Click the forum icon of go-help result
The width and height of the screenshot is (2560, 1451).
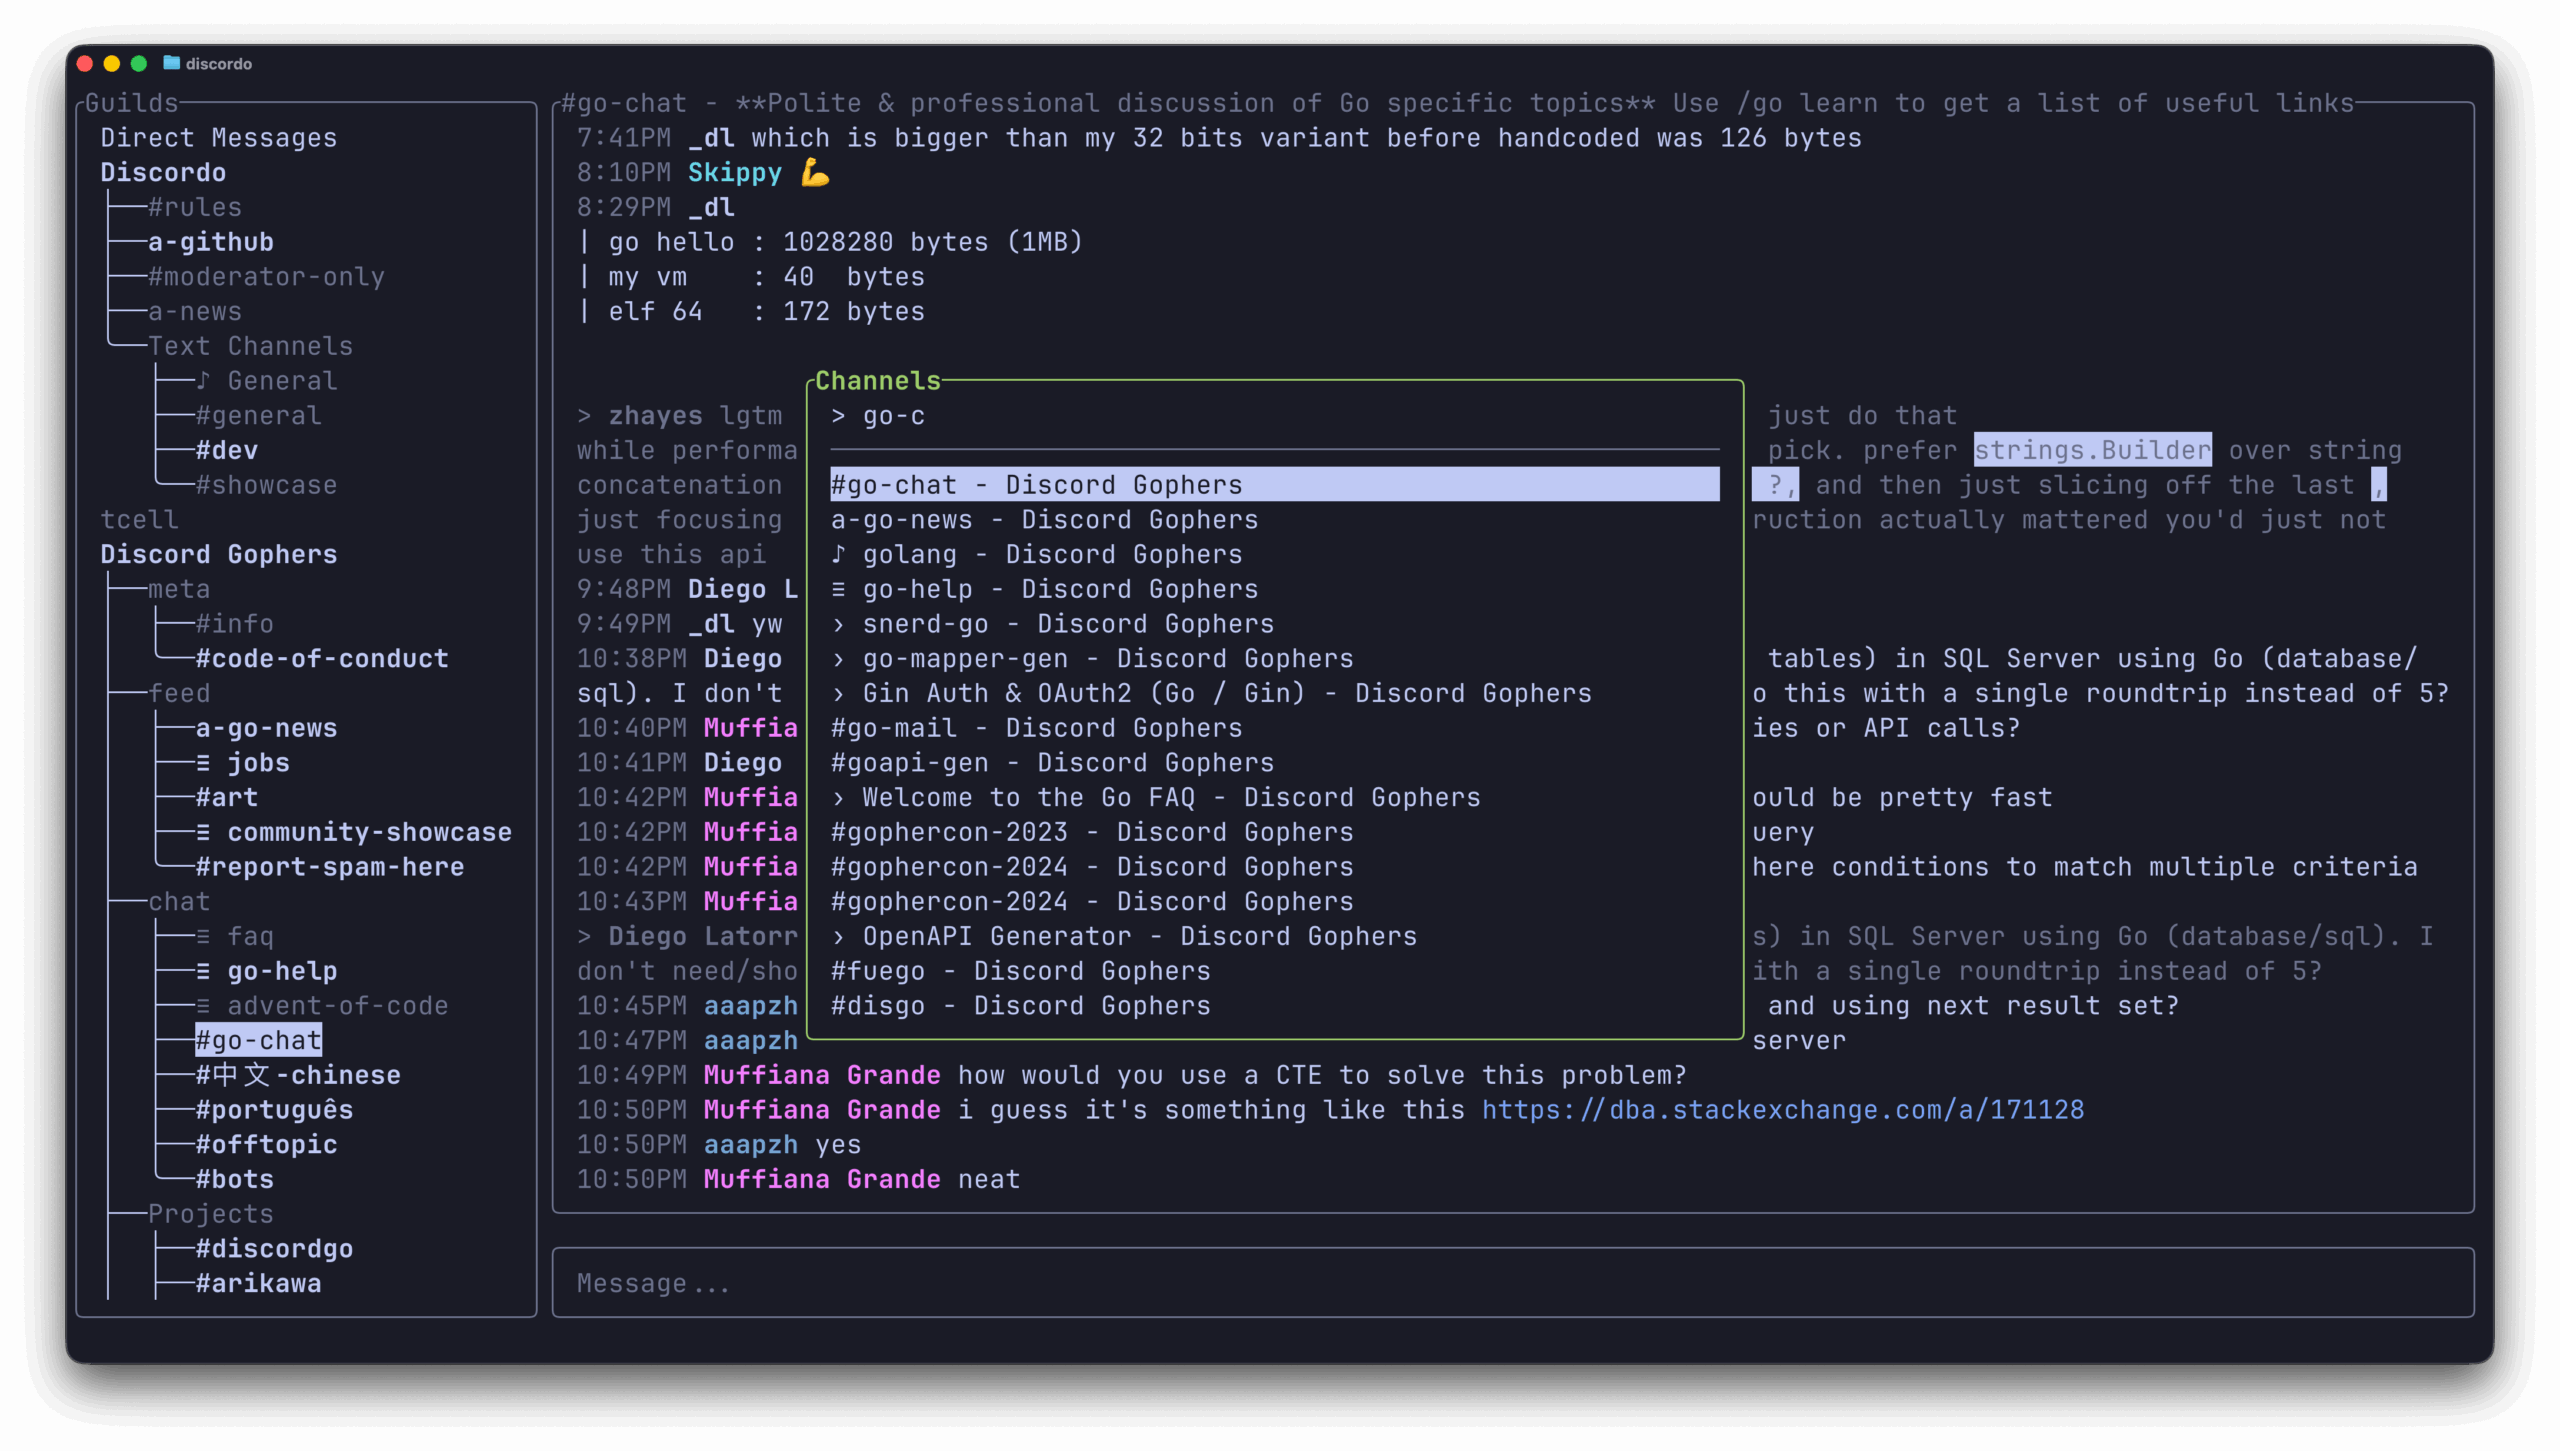(x=838, y=589)
